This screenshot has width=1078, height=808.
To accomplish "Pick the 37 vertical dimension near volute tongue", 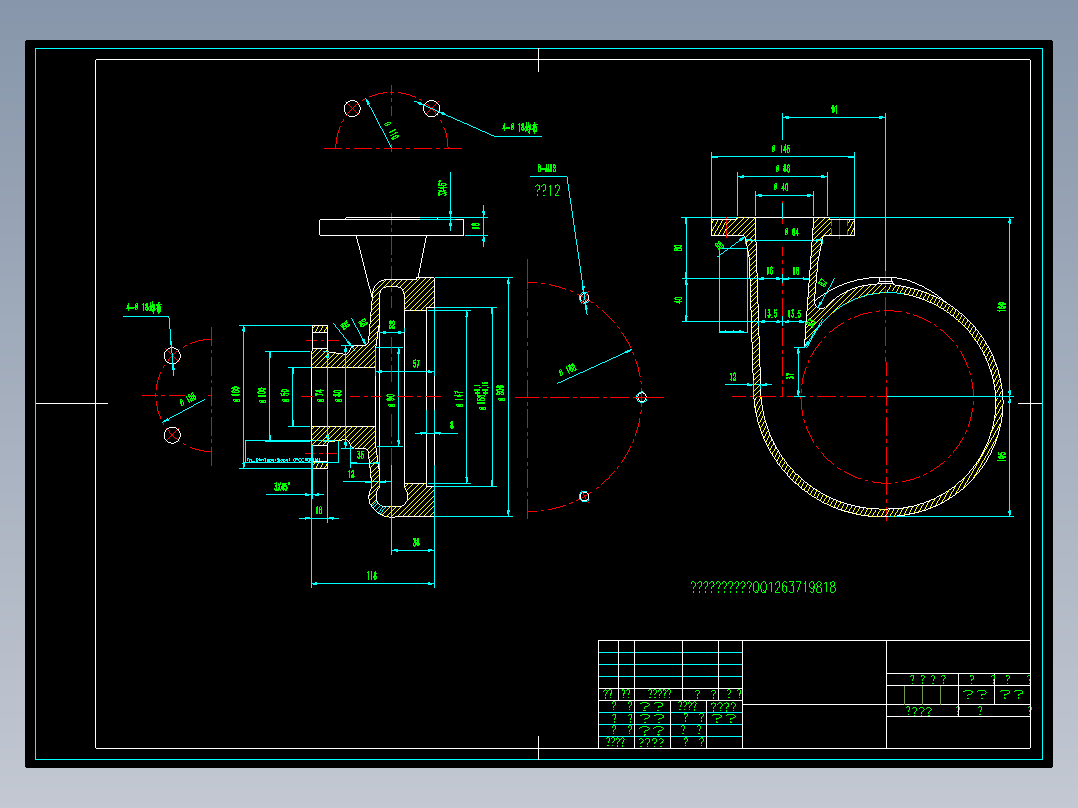I will [x=791, y=376].
